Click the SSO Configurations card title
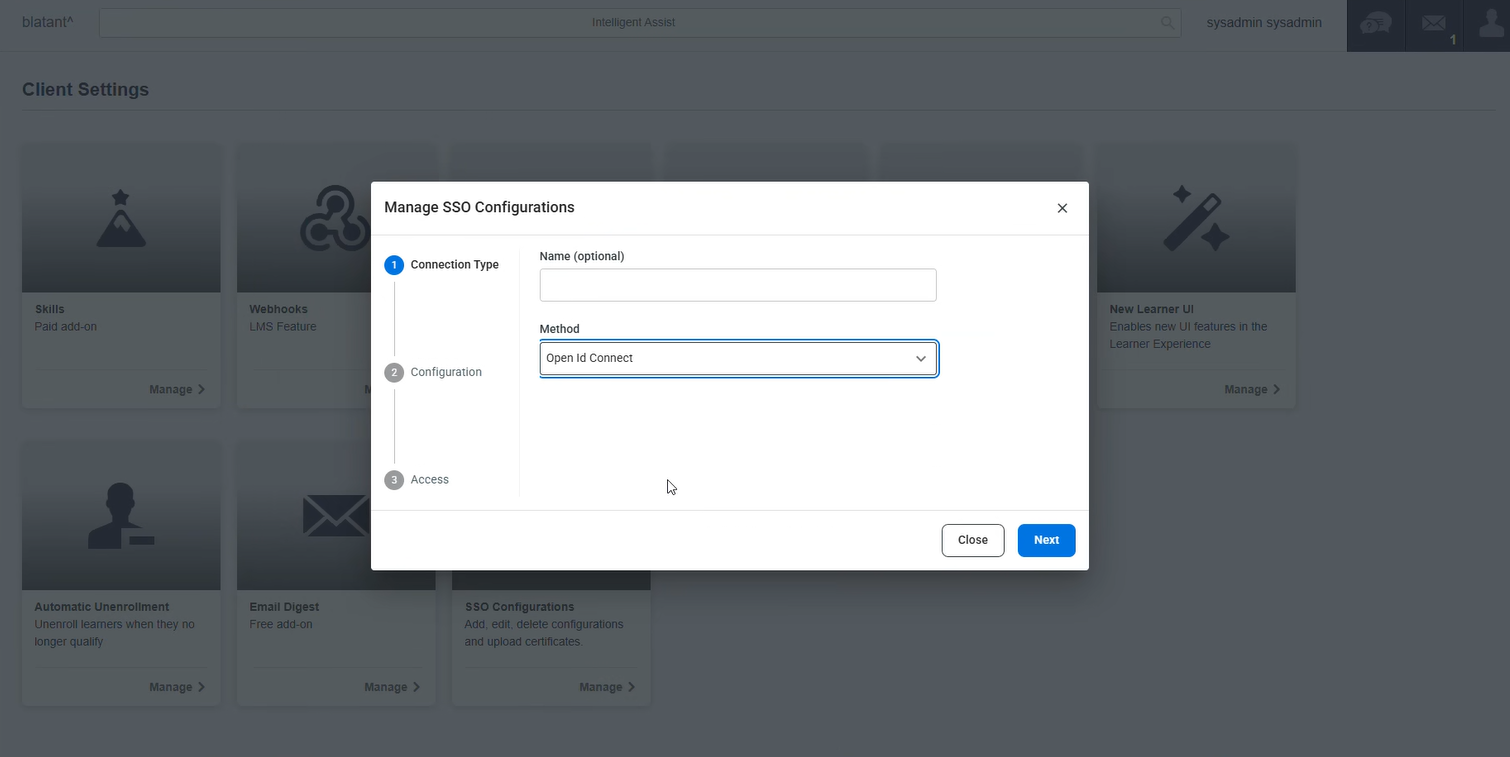Viewport: 1510px width, 757px height. click(519, 607)
